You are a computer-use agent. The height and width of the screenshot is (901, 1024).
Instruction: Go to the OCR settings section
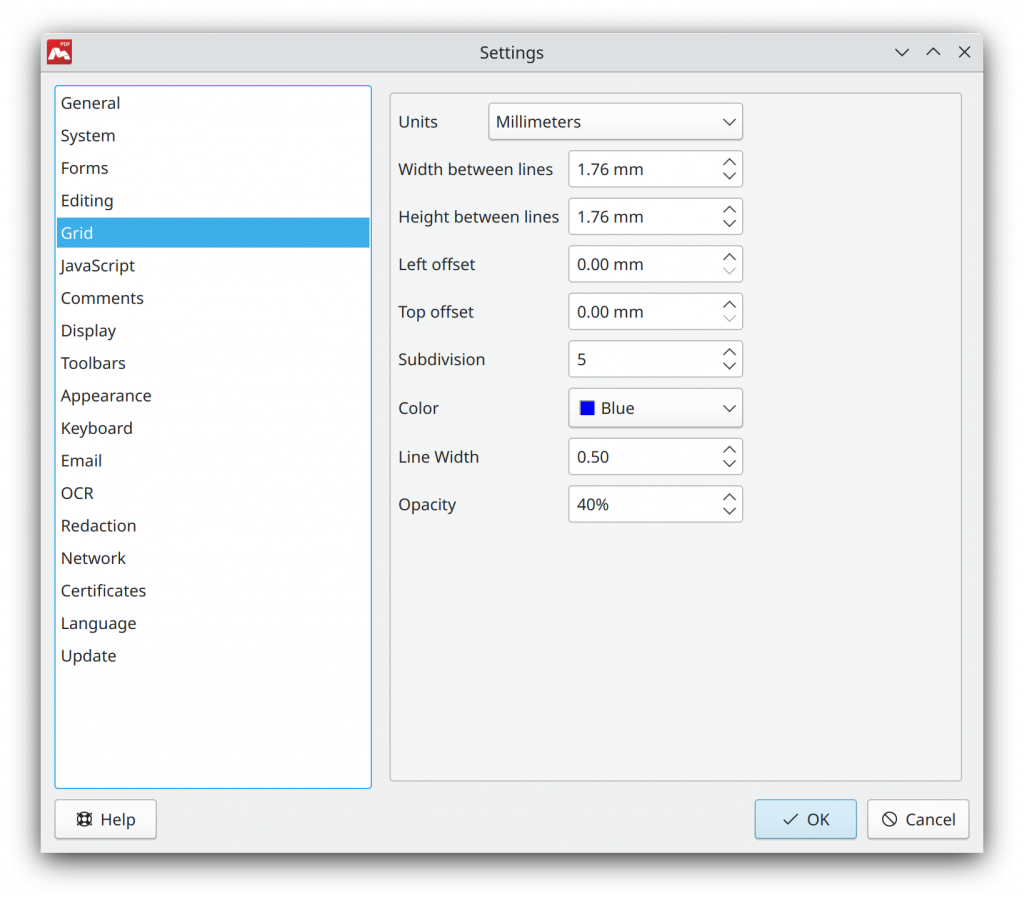[x=77, y=493]
